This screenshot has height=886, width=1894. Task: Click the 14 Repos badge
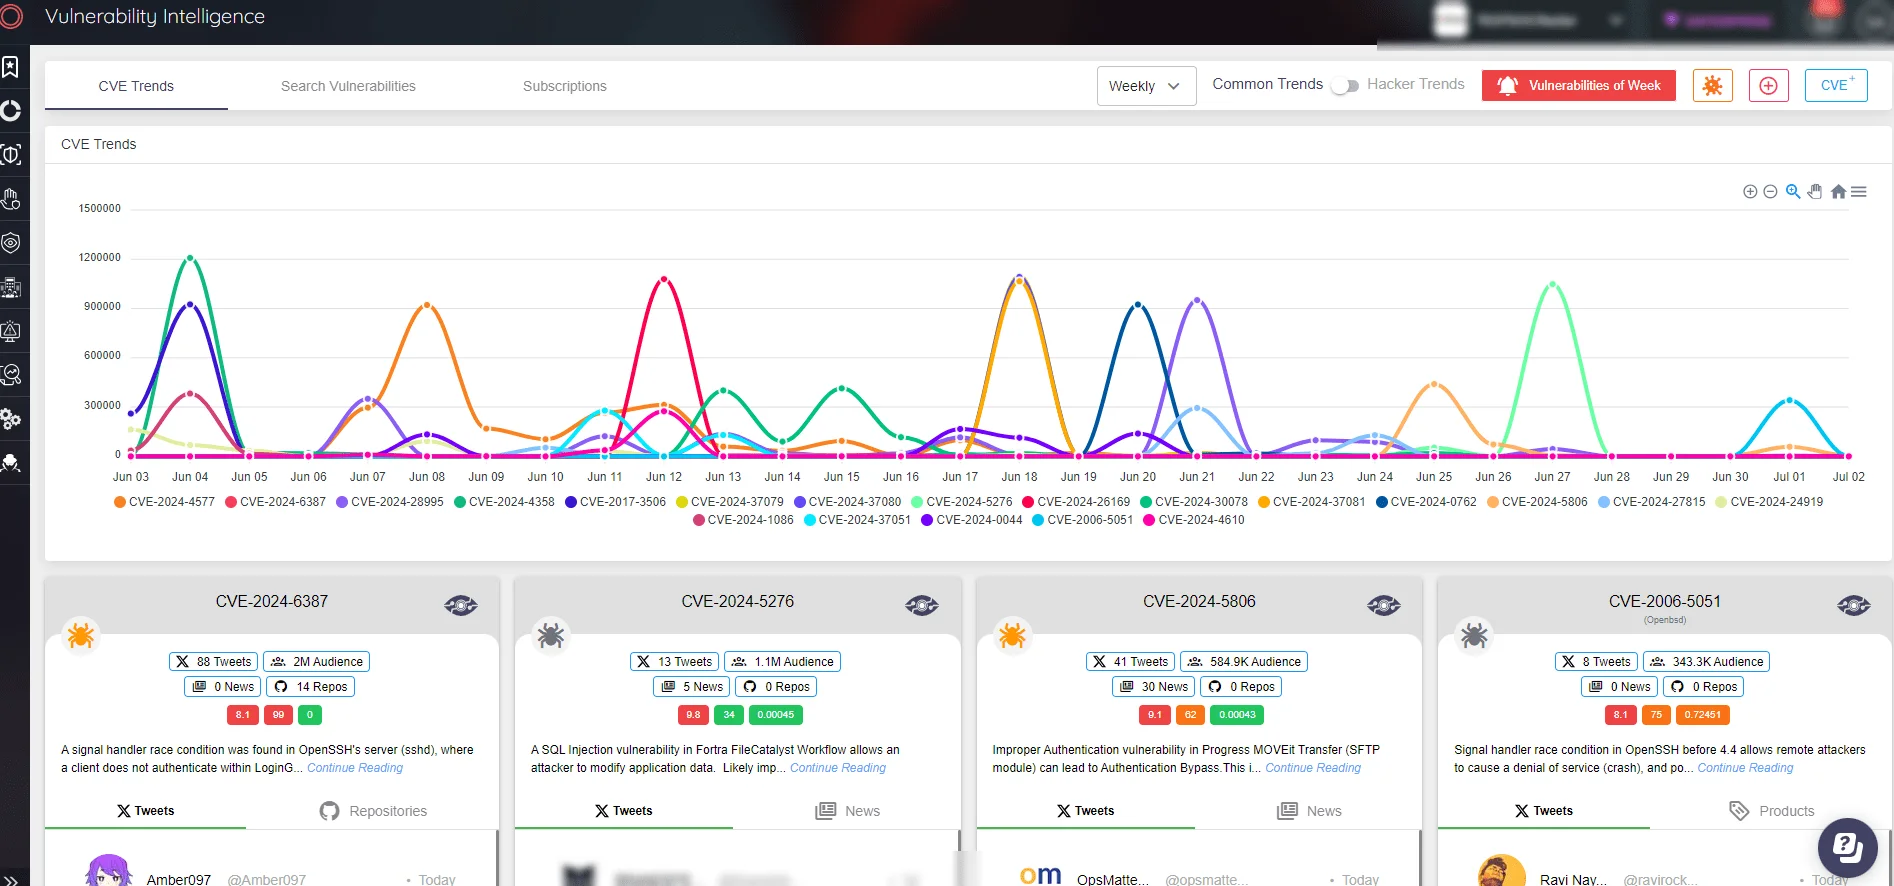310,686
